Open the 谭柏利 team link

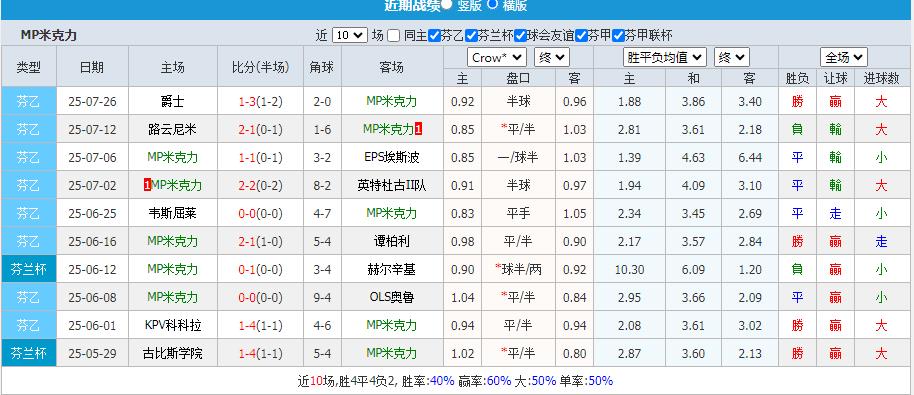(x=392, y=241)
